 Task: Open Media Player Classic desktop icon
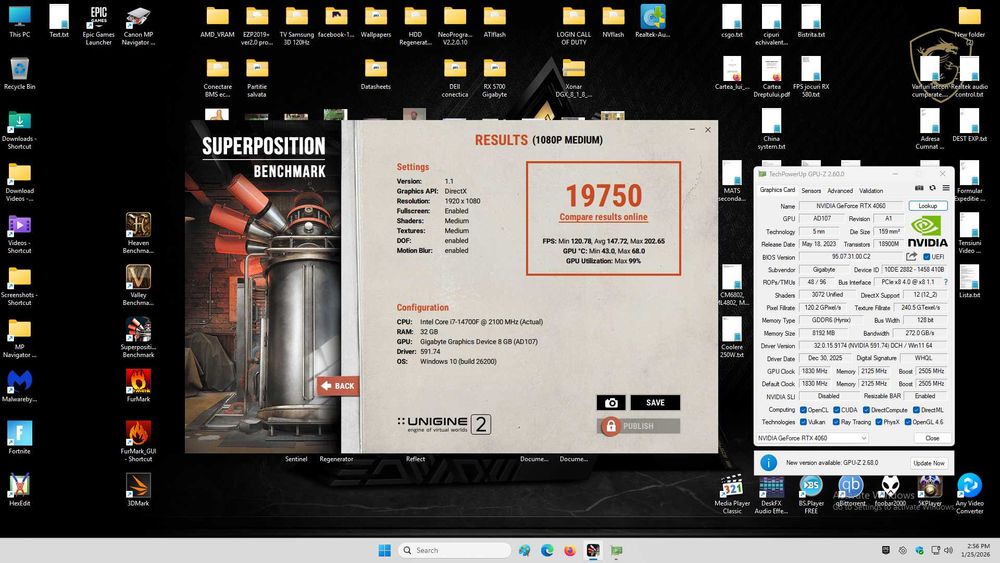click(x=732, y=494)
